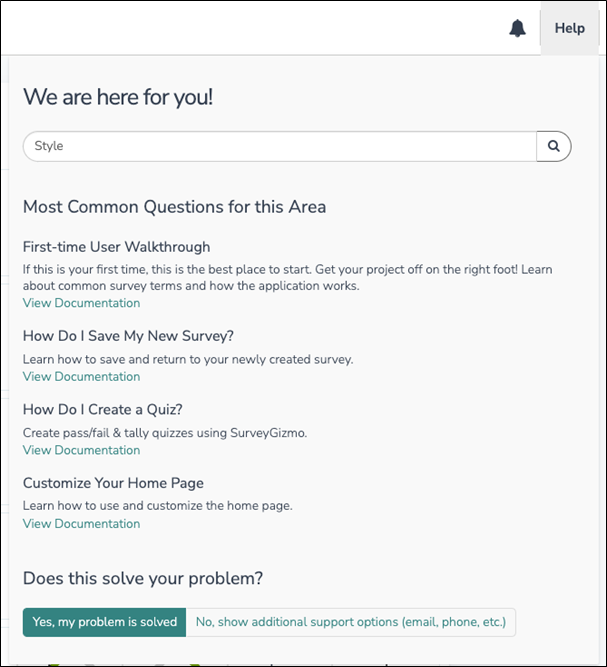Viewport: 607px width, 667px height.
Task: Click the How Do I Save My New Survey? heading
Action: [x=128, y=336]
